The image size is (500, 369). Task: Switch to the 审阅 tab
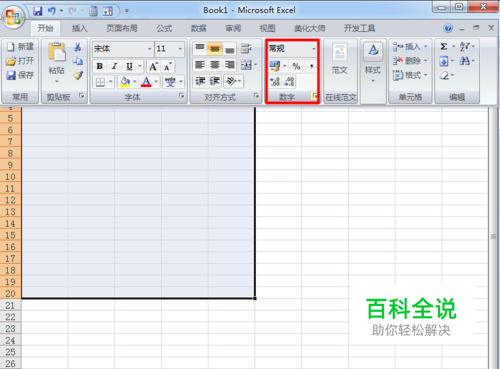point(233,28)
